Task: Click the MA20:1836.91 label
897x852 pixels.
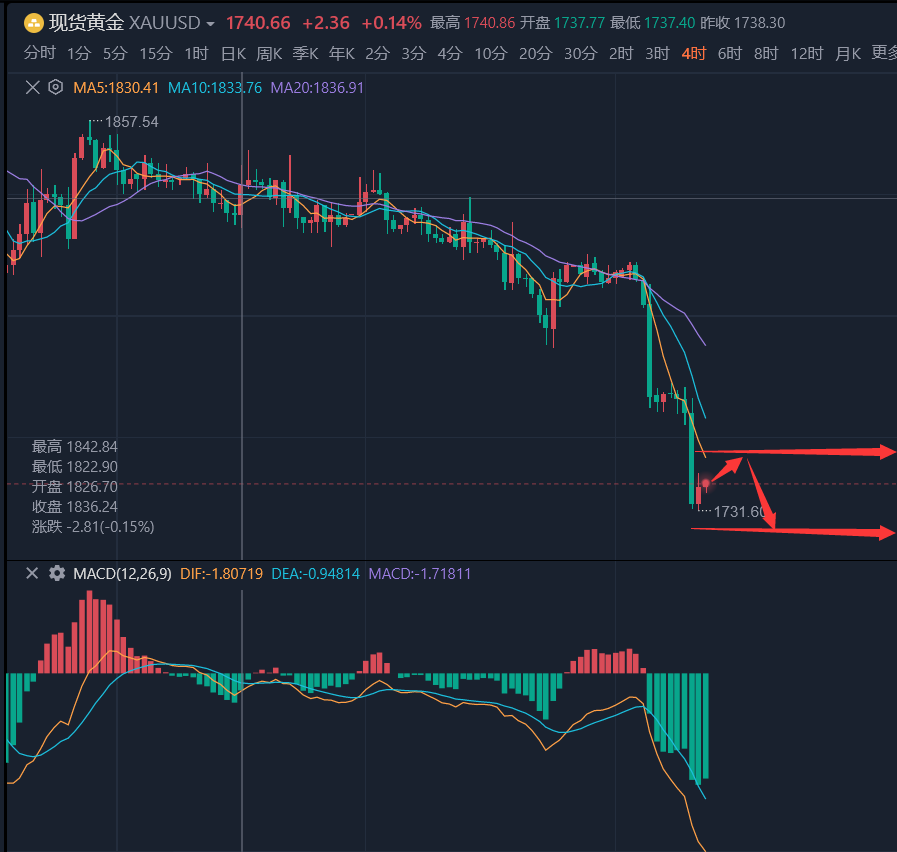Action: coord(317,88)
